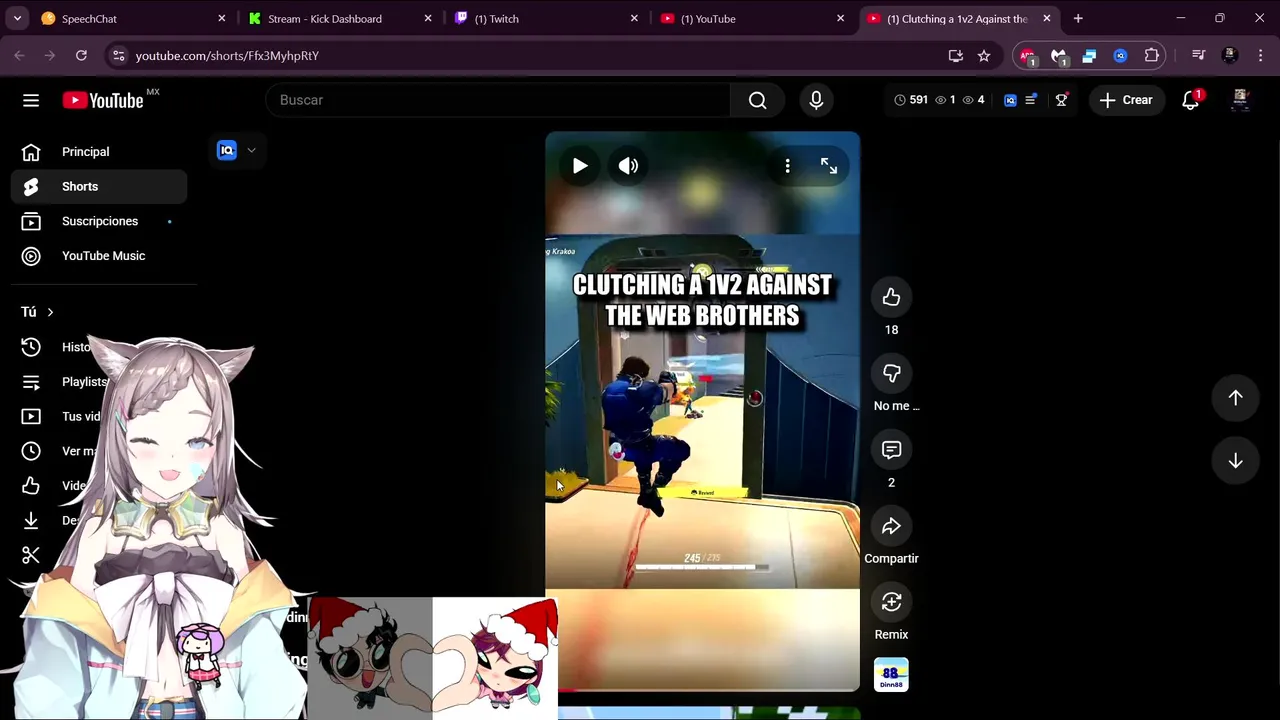Open the Short's three-dot options menu

point(787,166)
